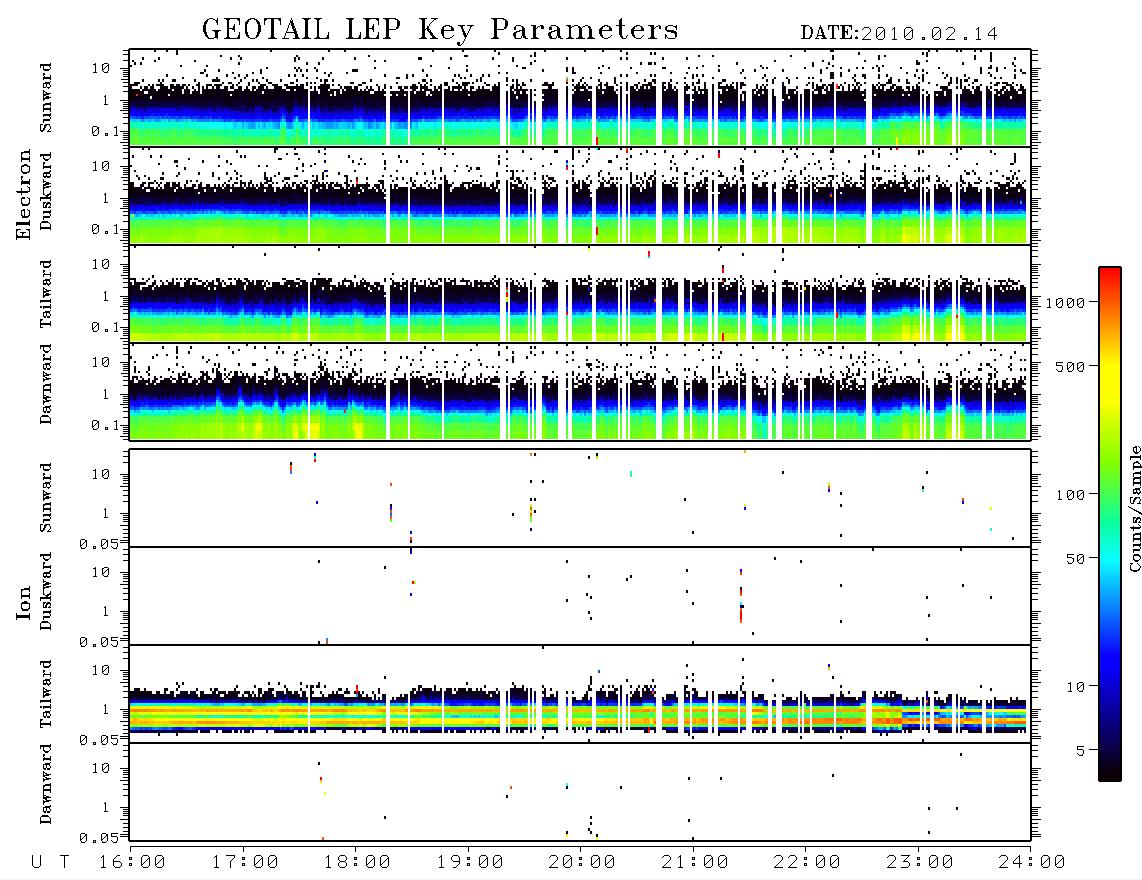Screen dimensions: 1142x880
Task: Click the Electron Sunward spectrogram panel
Action: tap(580, 98)
